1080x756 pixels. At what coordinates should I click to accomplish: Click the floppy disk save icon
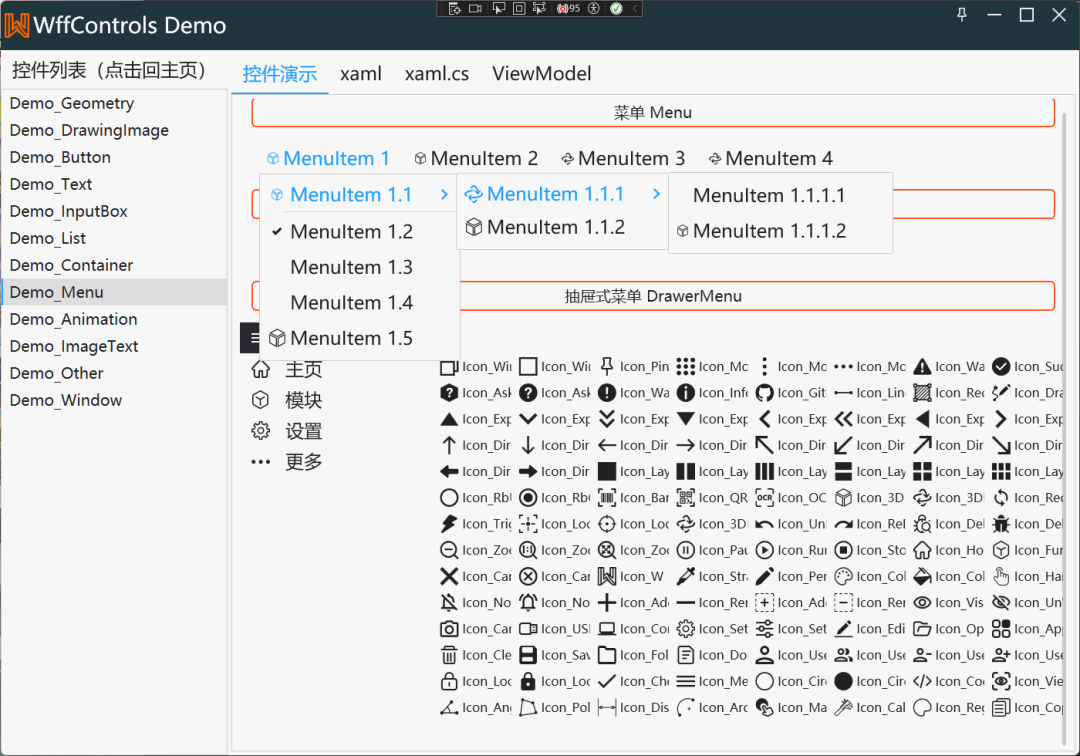pos(528,656)
